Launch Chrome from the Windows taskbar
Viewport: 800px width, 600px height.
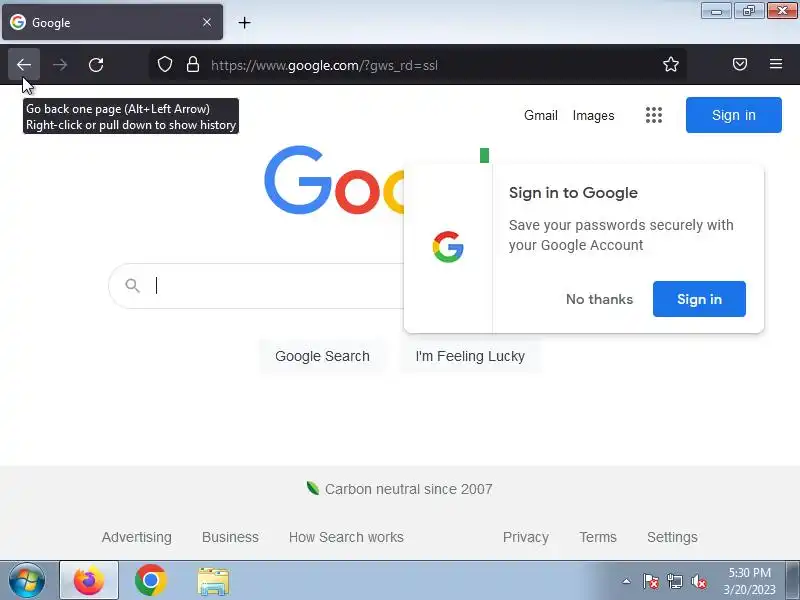click(x=151, y=580)
